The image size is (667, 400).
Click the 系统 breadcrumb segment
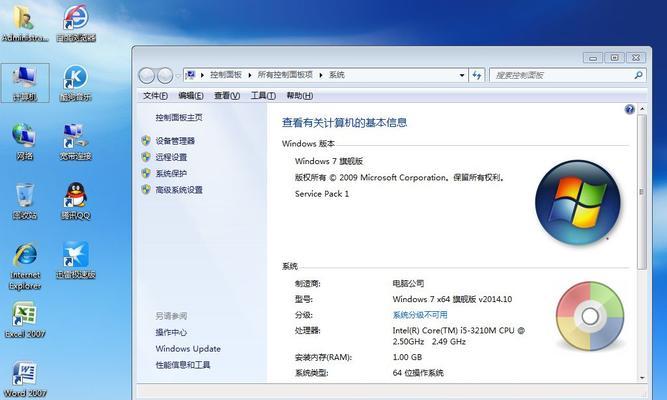click(x=336, y=75)
